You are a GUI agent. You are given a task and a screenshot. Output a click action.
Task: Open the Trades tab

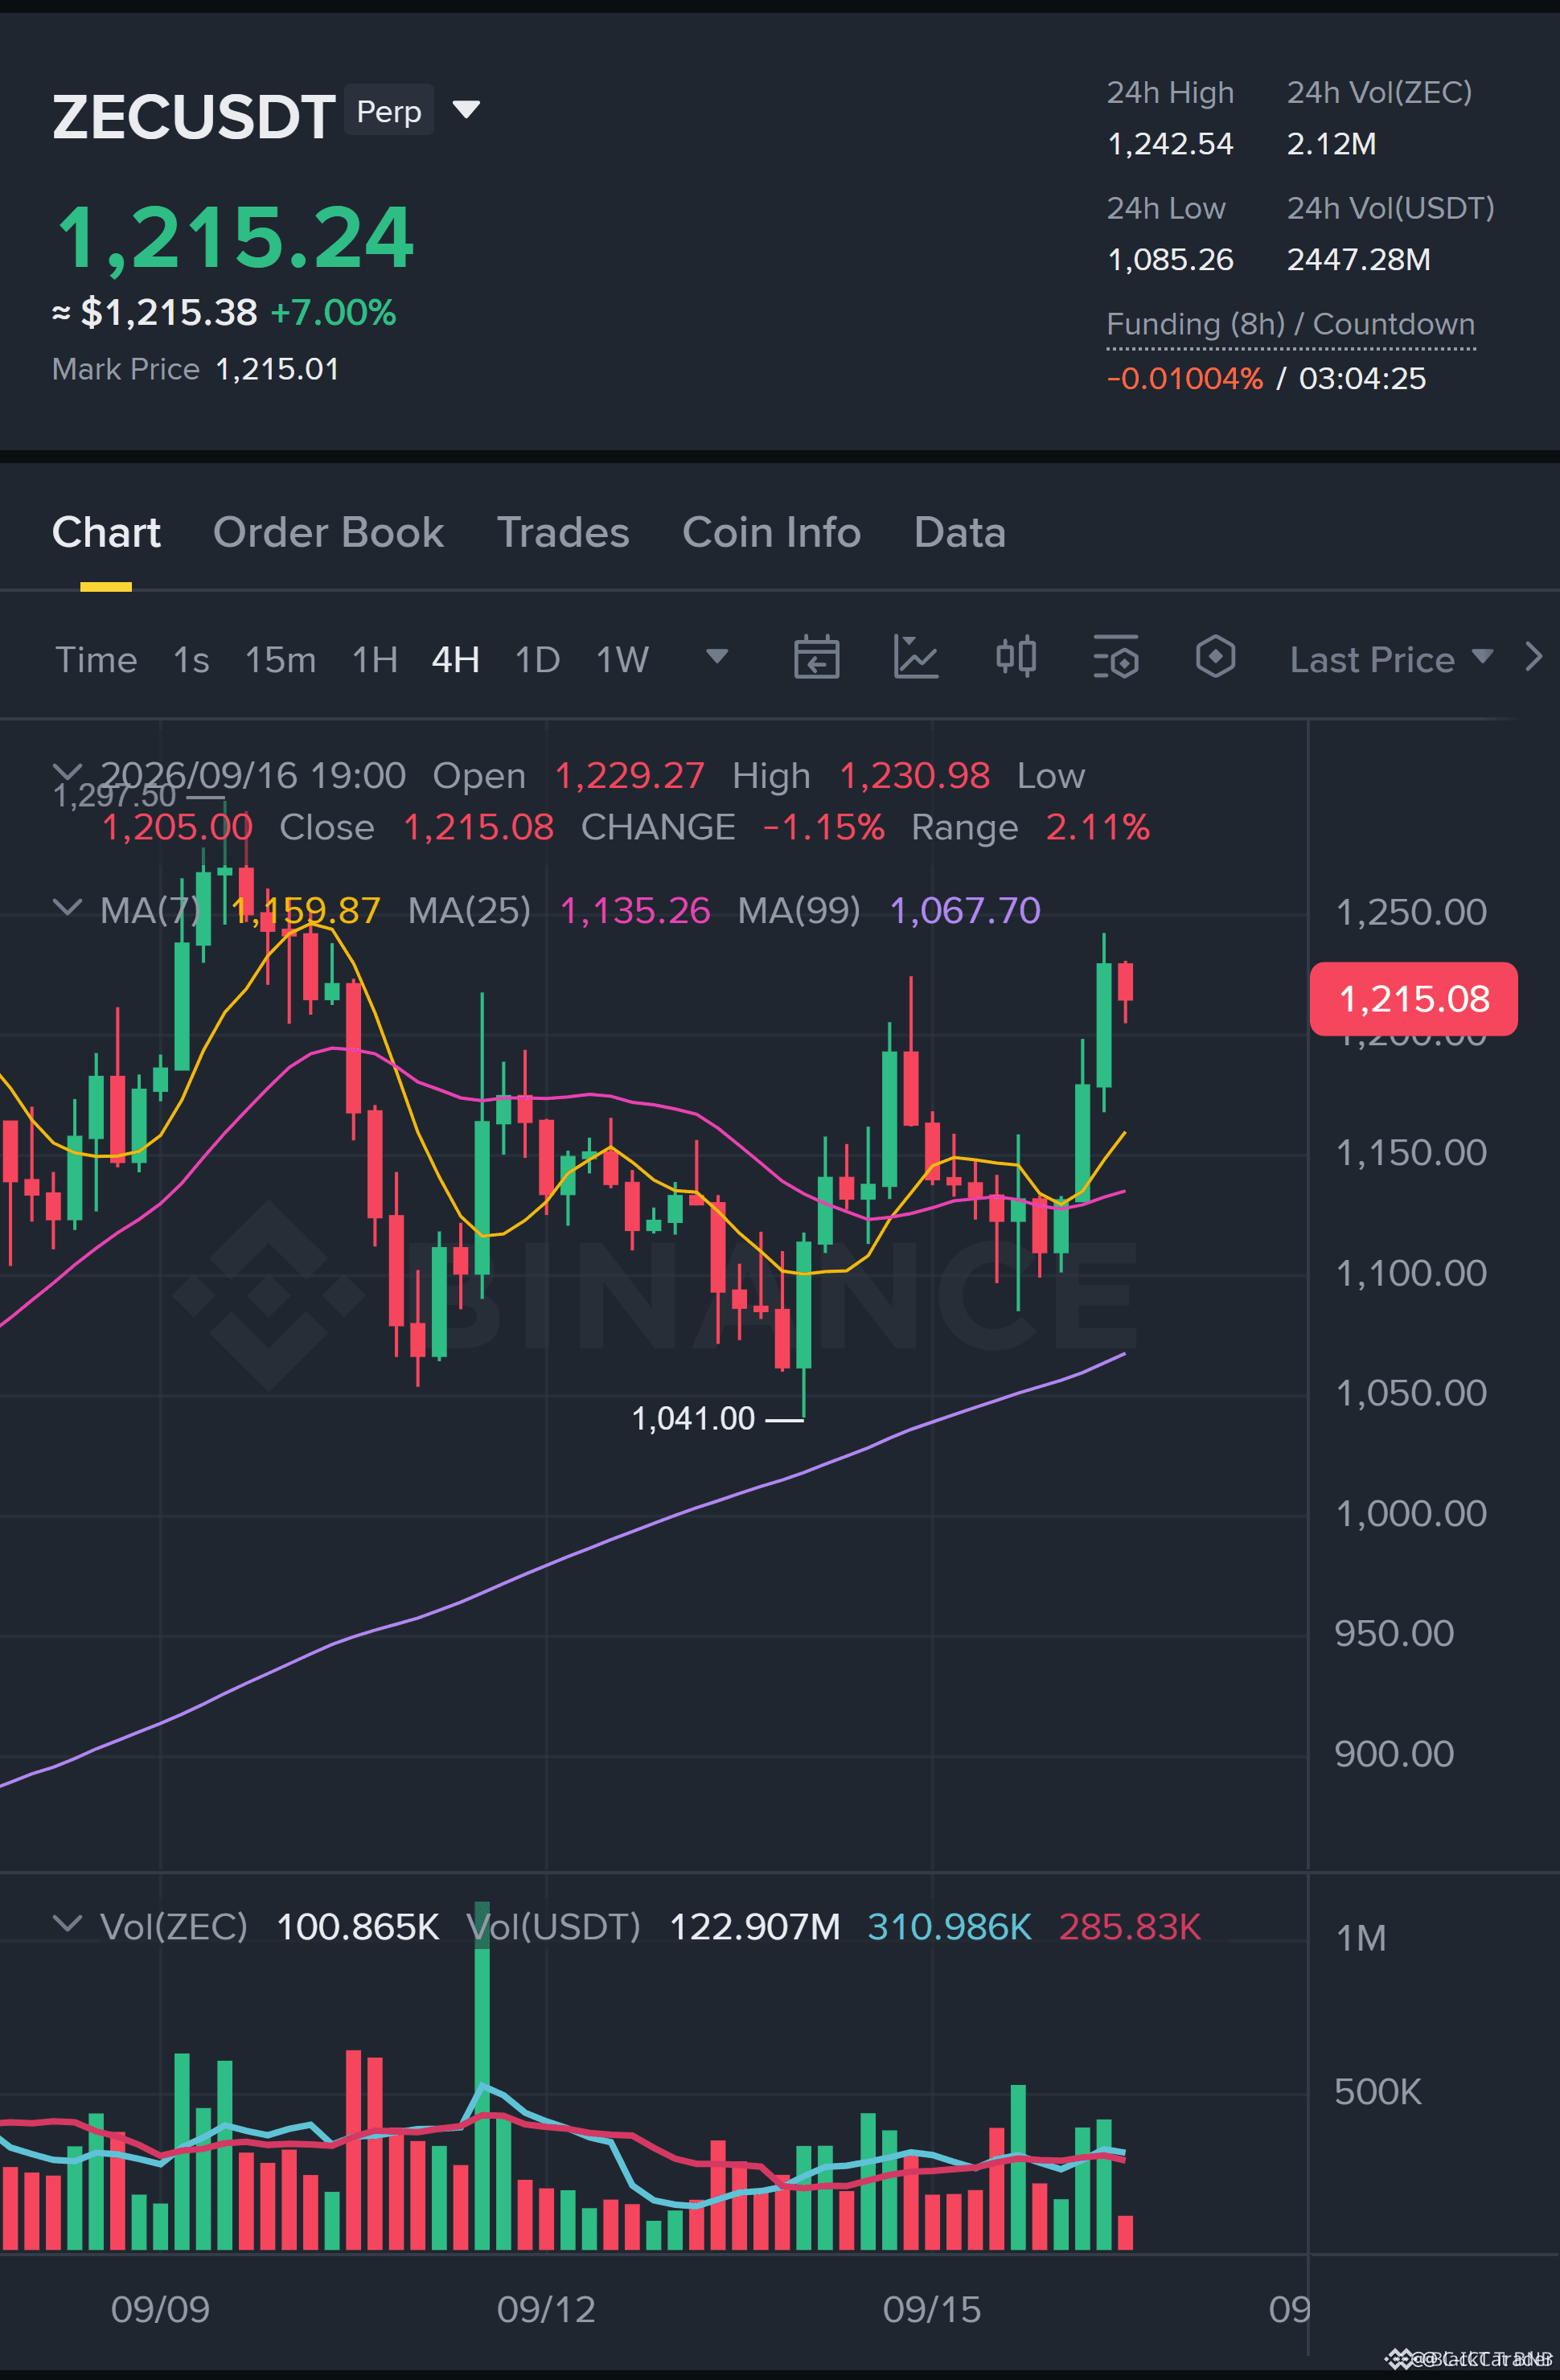point(563,532)
